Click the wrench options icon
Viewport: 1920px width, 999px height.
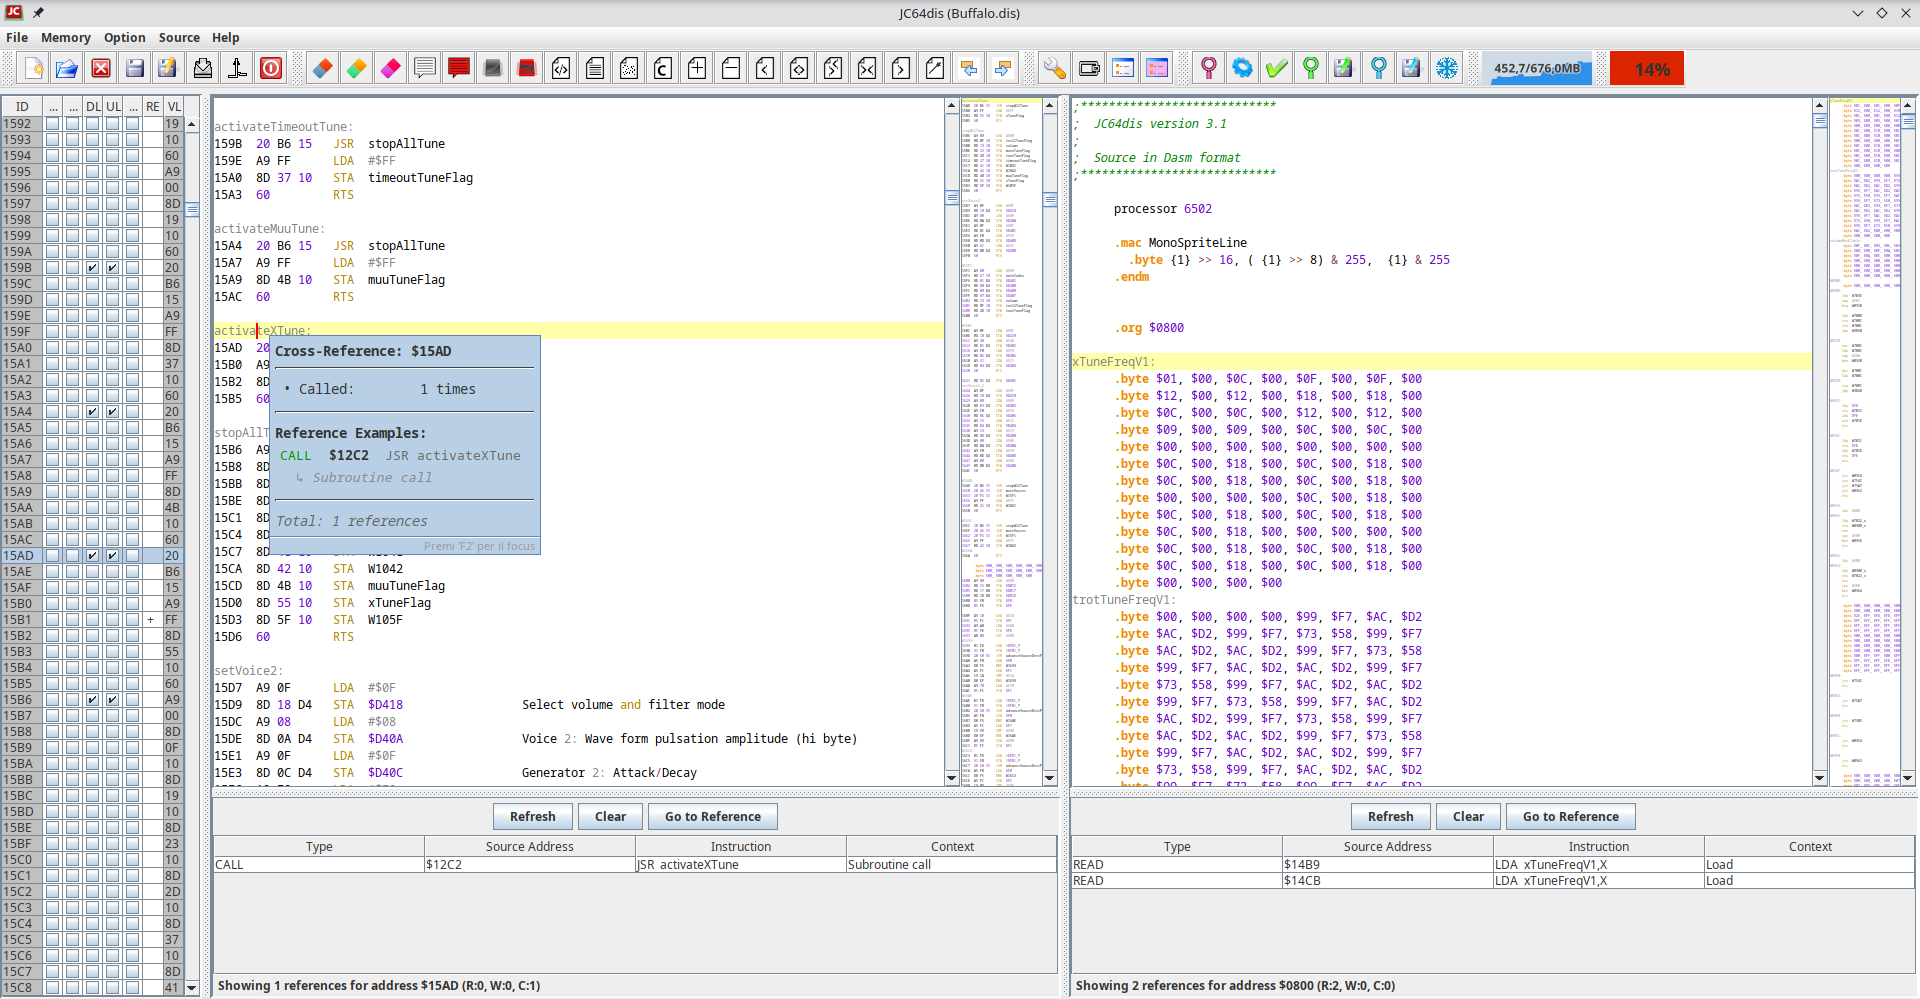click(x=1055, y=68)
